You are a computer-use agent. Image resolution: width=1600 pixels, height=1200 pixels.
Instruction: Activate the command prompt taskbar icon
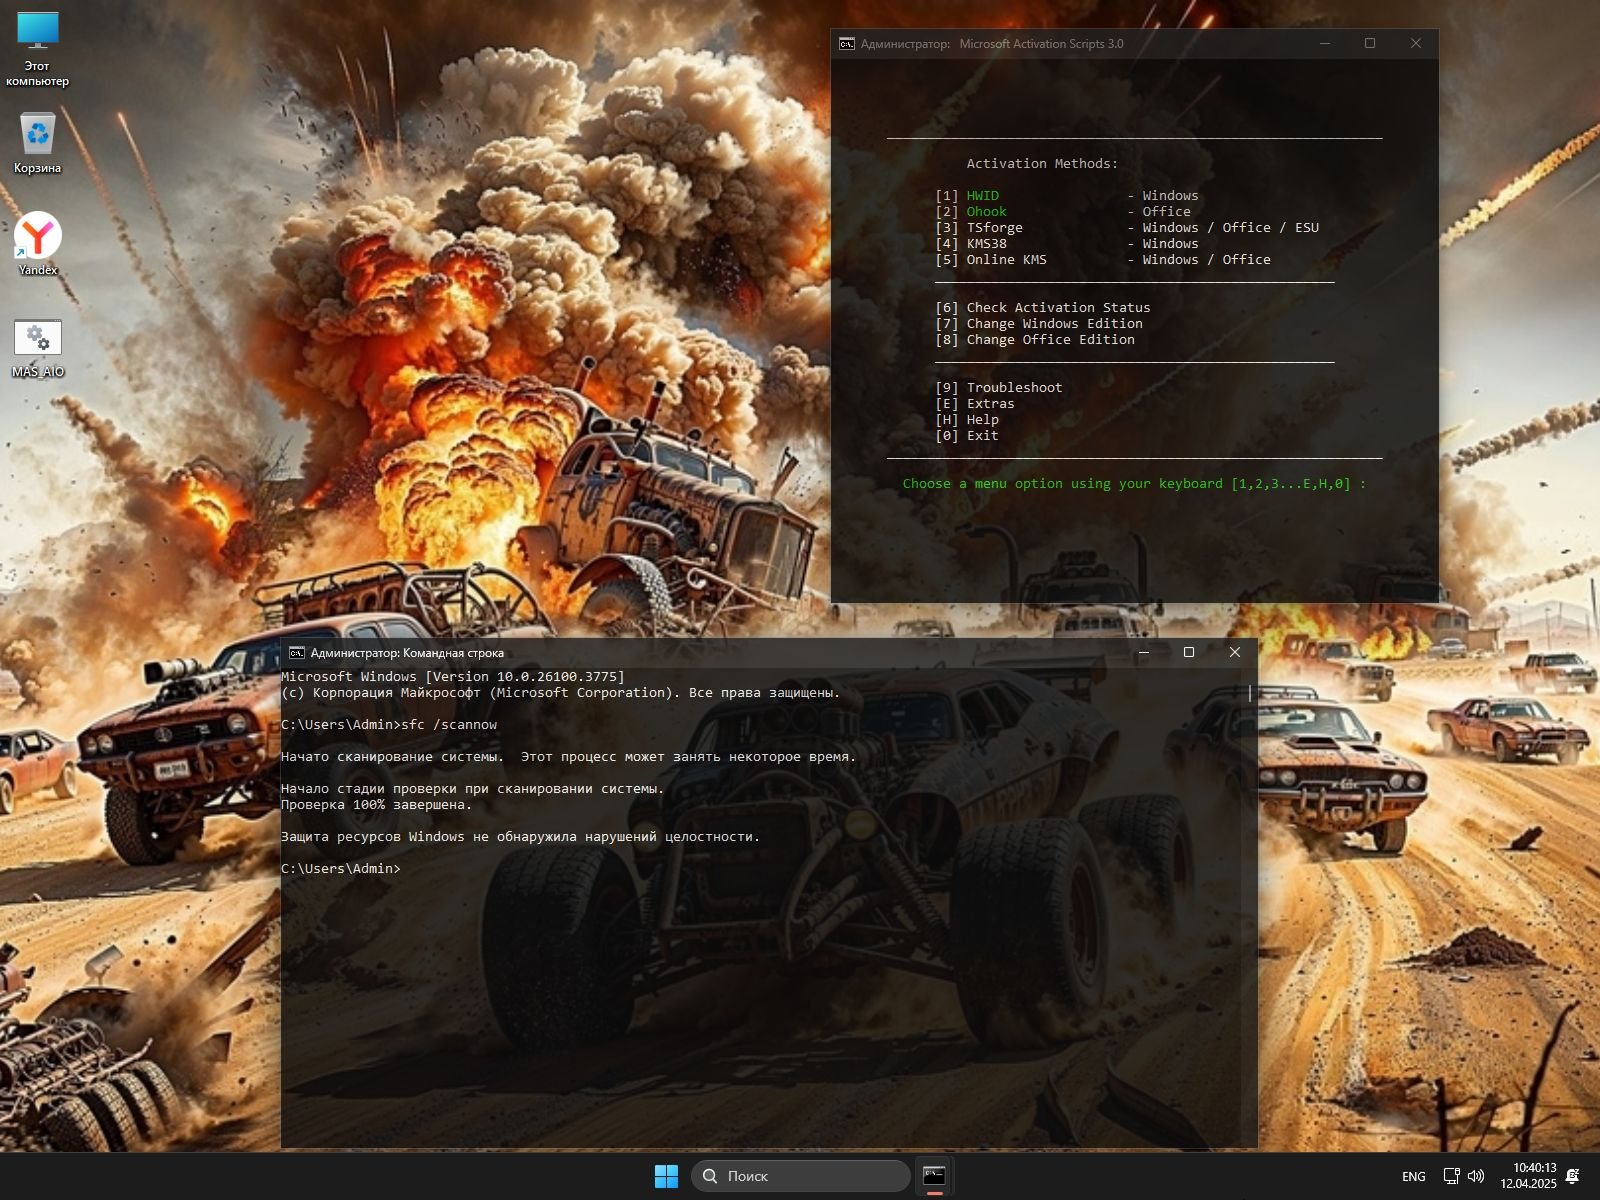(934, 1176)
